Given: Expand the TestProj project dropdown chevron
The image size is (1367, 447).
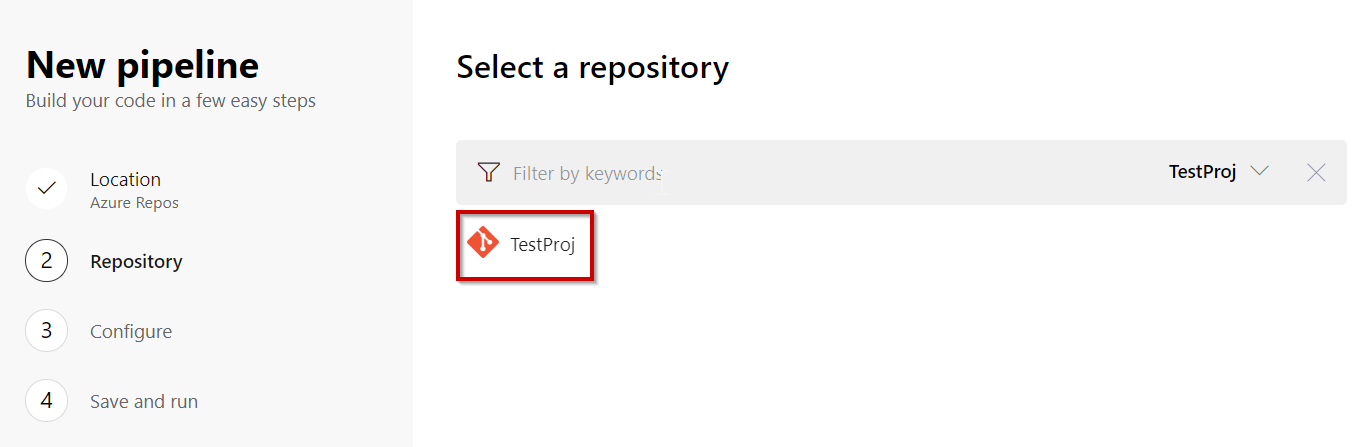Looking at the screenshot, I should pos(1260,172).
